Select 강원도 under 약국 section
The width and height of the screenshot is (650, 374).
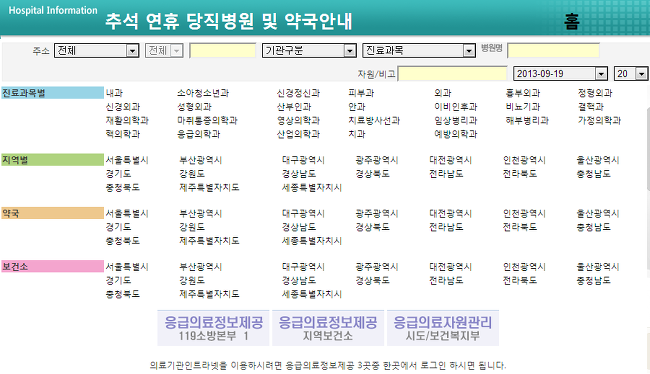click(x=192, y=227)
